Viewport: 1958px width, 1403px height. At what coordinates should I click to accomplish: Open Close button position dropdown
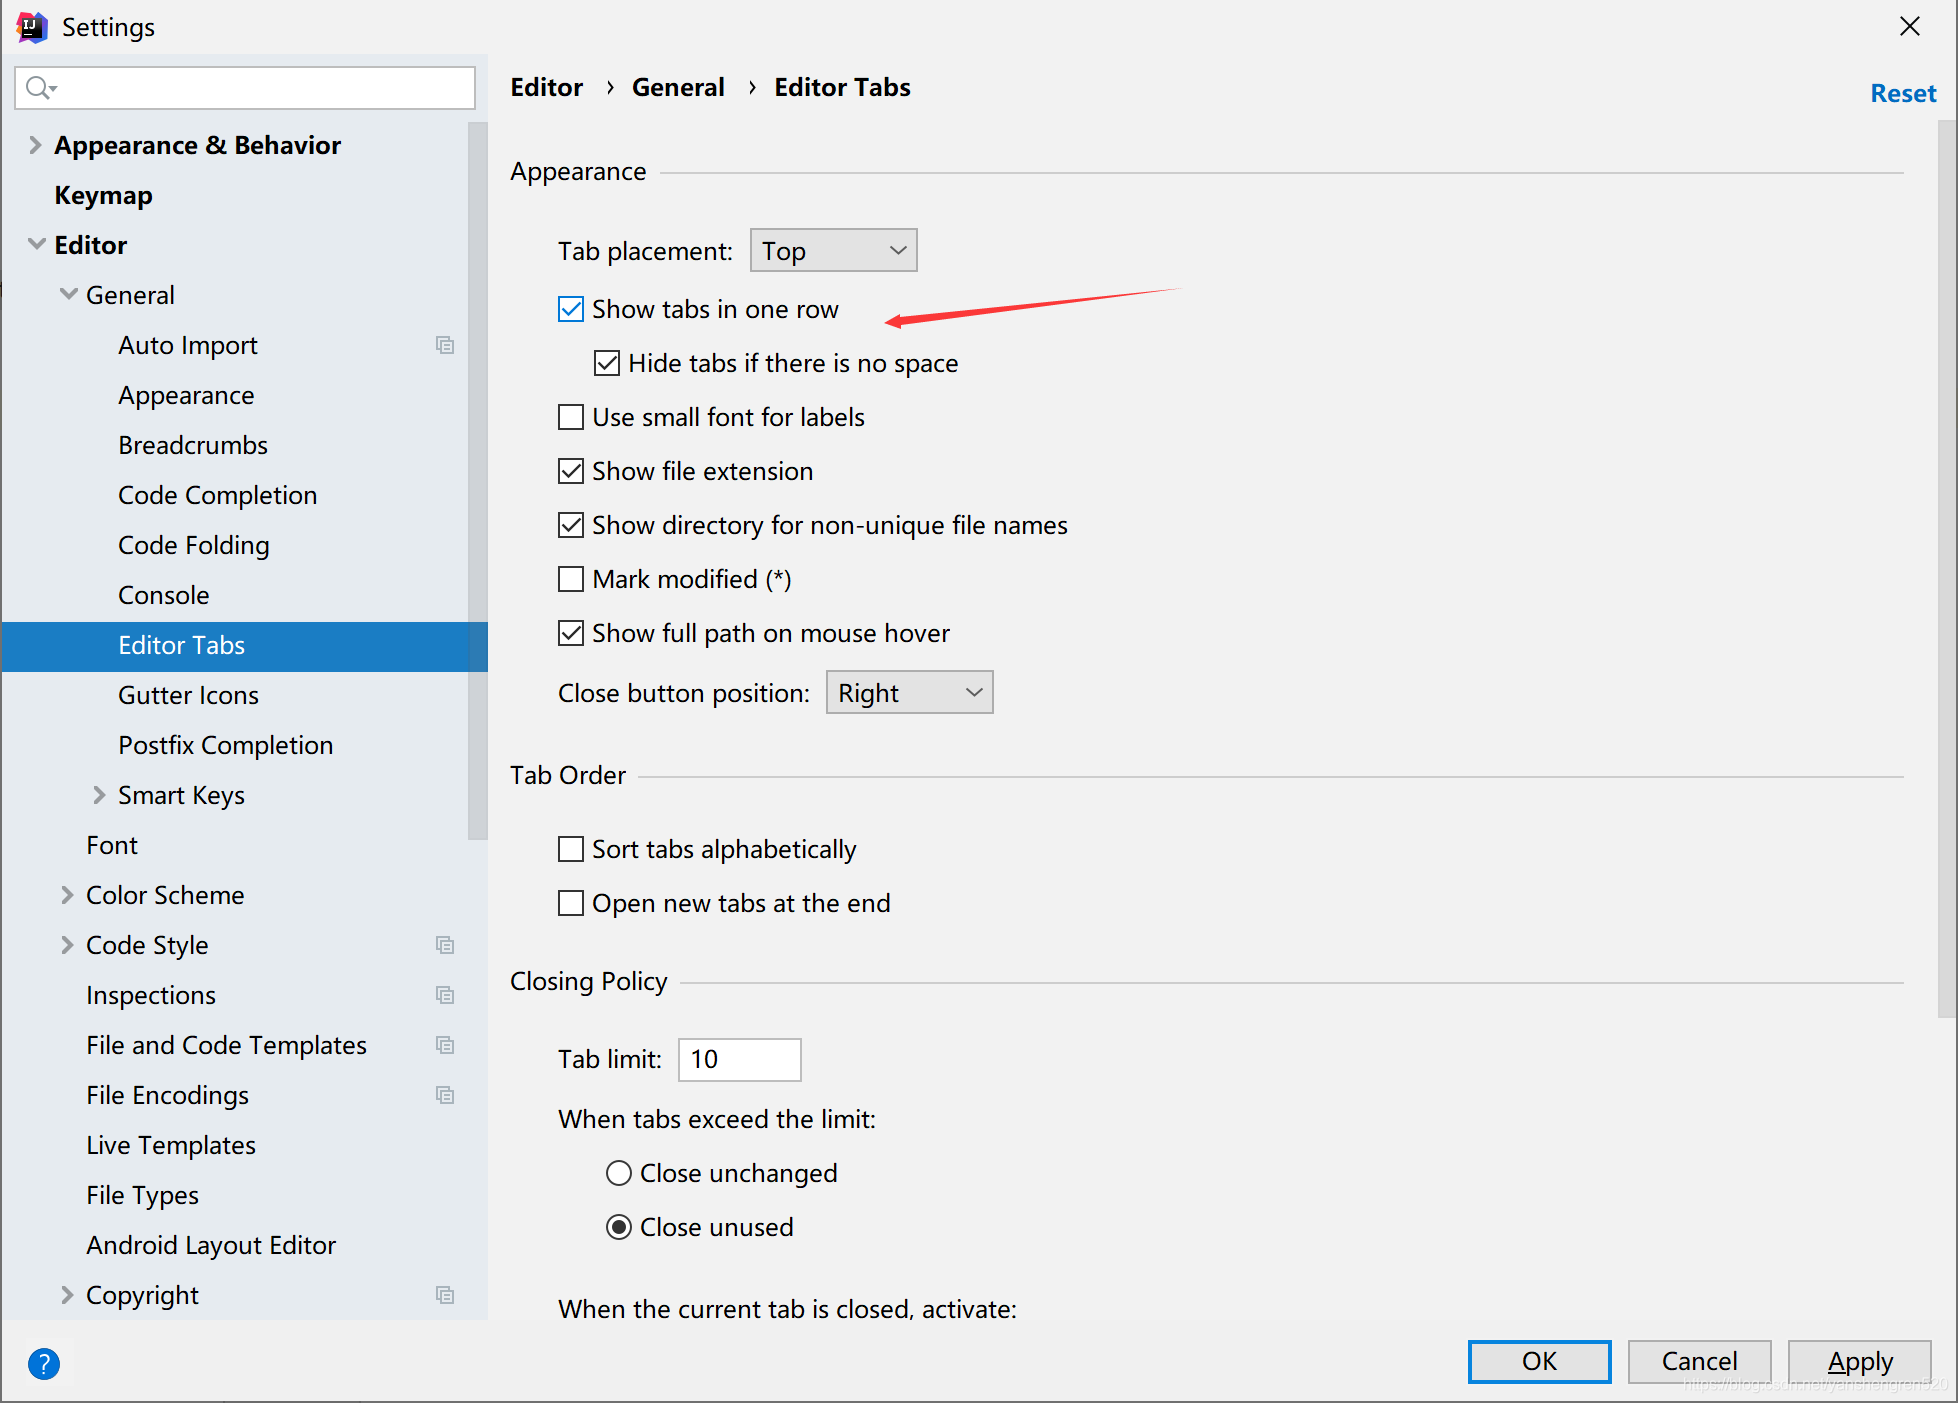coord(909,693)
